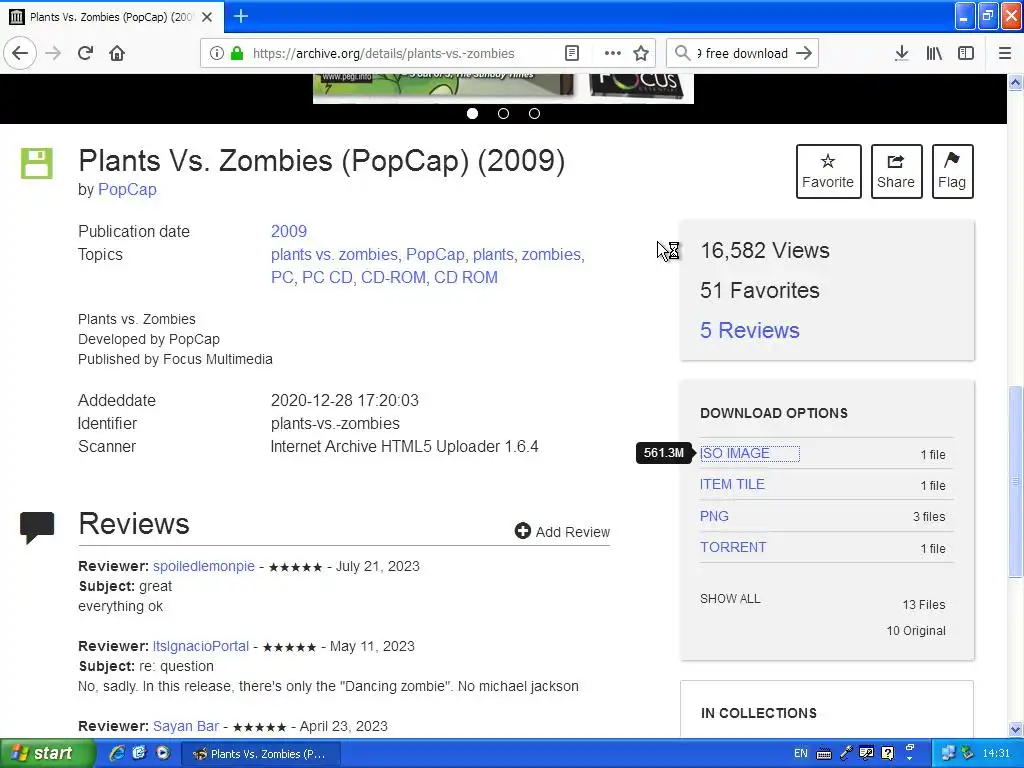Click the game cover carousel image
The image size is (1024, 768).
click(503, 88)
